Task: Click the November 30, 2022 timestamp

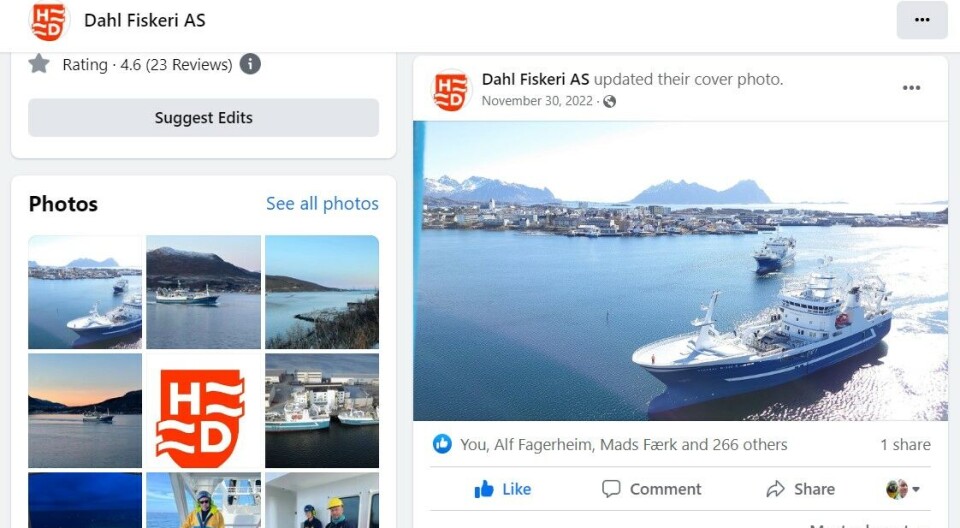Action: (x=537, y=101)
